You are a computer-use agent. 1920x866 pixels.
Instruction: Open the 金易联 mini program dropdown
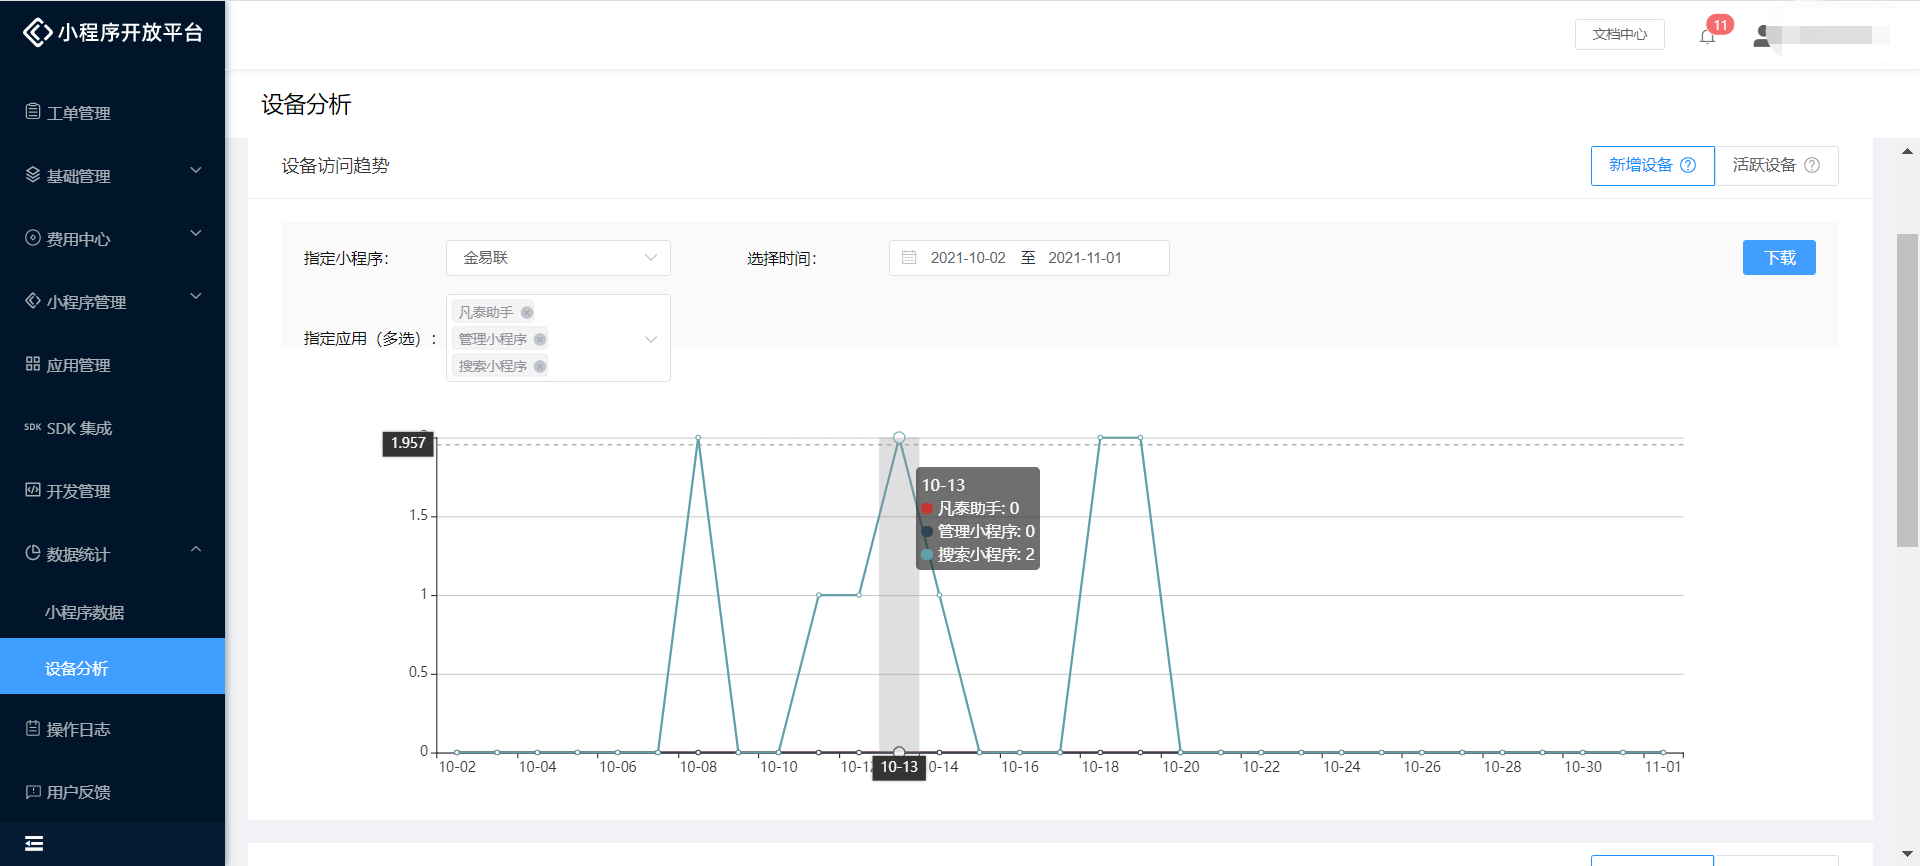(x=557, y=258)
